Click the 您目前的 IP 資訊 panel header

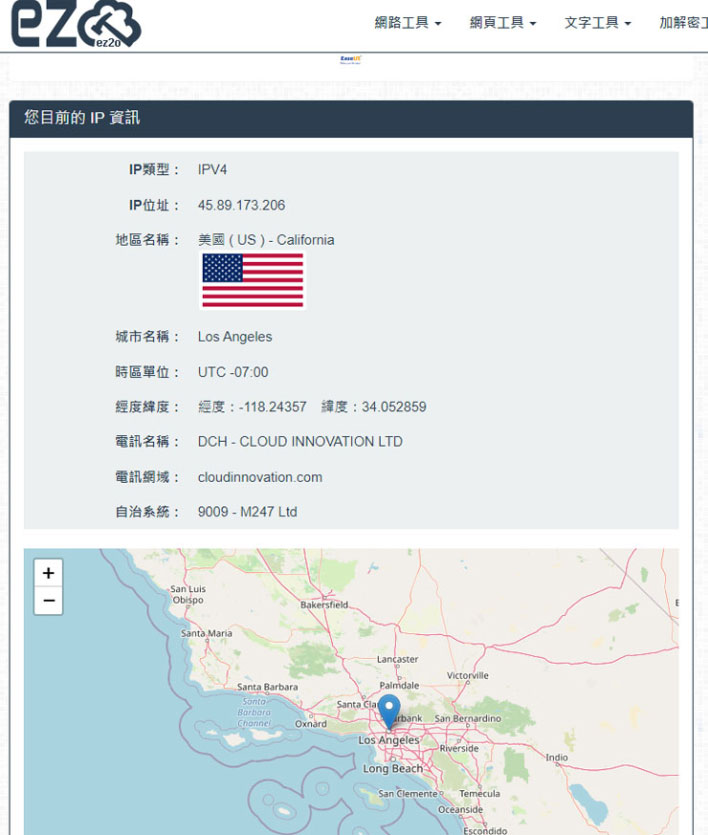point(351,118)
